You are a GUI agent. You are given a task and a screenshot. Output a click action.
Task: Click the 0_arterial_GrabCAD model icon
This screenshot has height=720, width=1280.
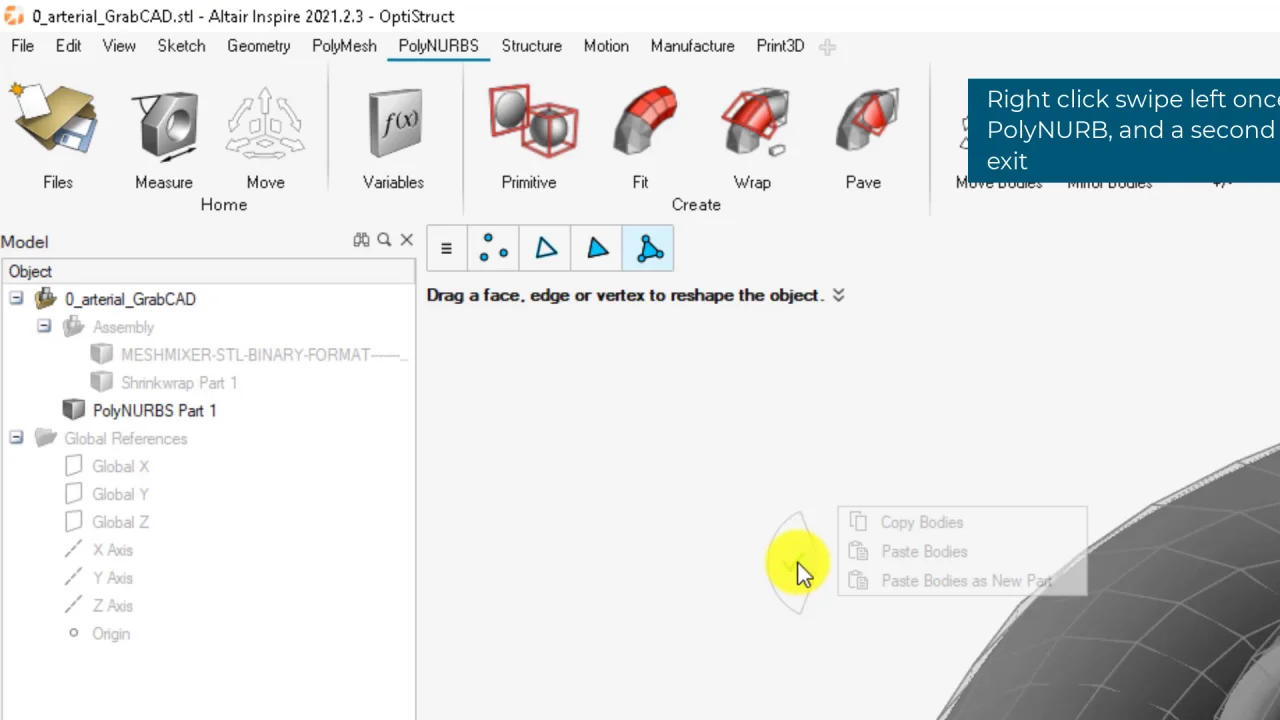45,298
